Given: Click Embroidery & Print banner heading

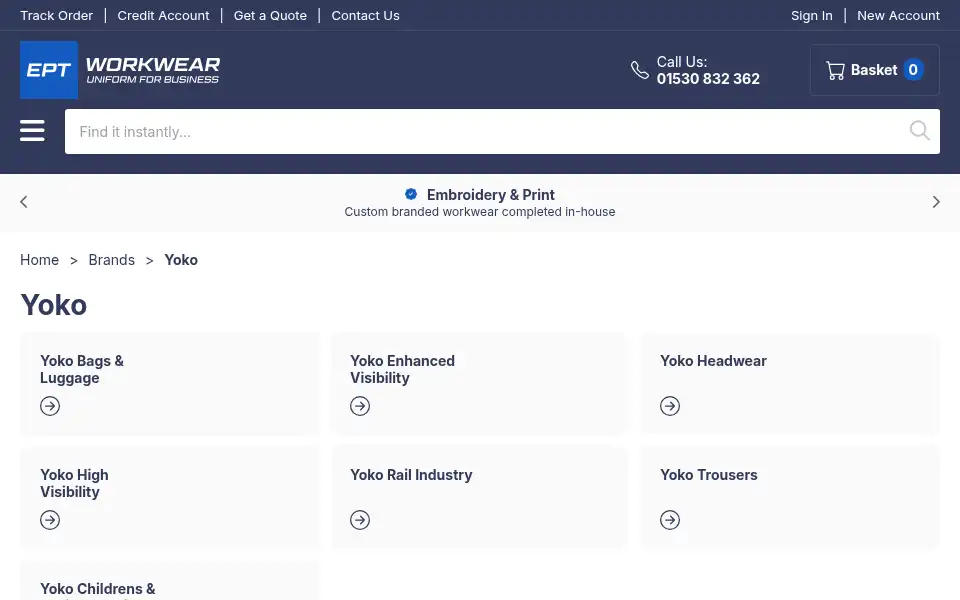Looking at the screenshot, I should coord(490,195).
